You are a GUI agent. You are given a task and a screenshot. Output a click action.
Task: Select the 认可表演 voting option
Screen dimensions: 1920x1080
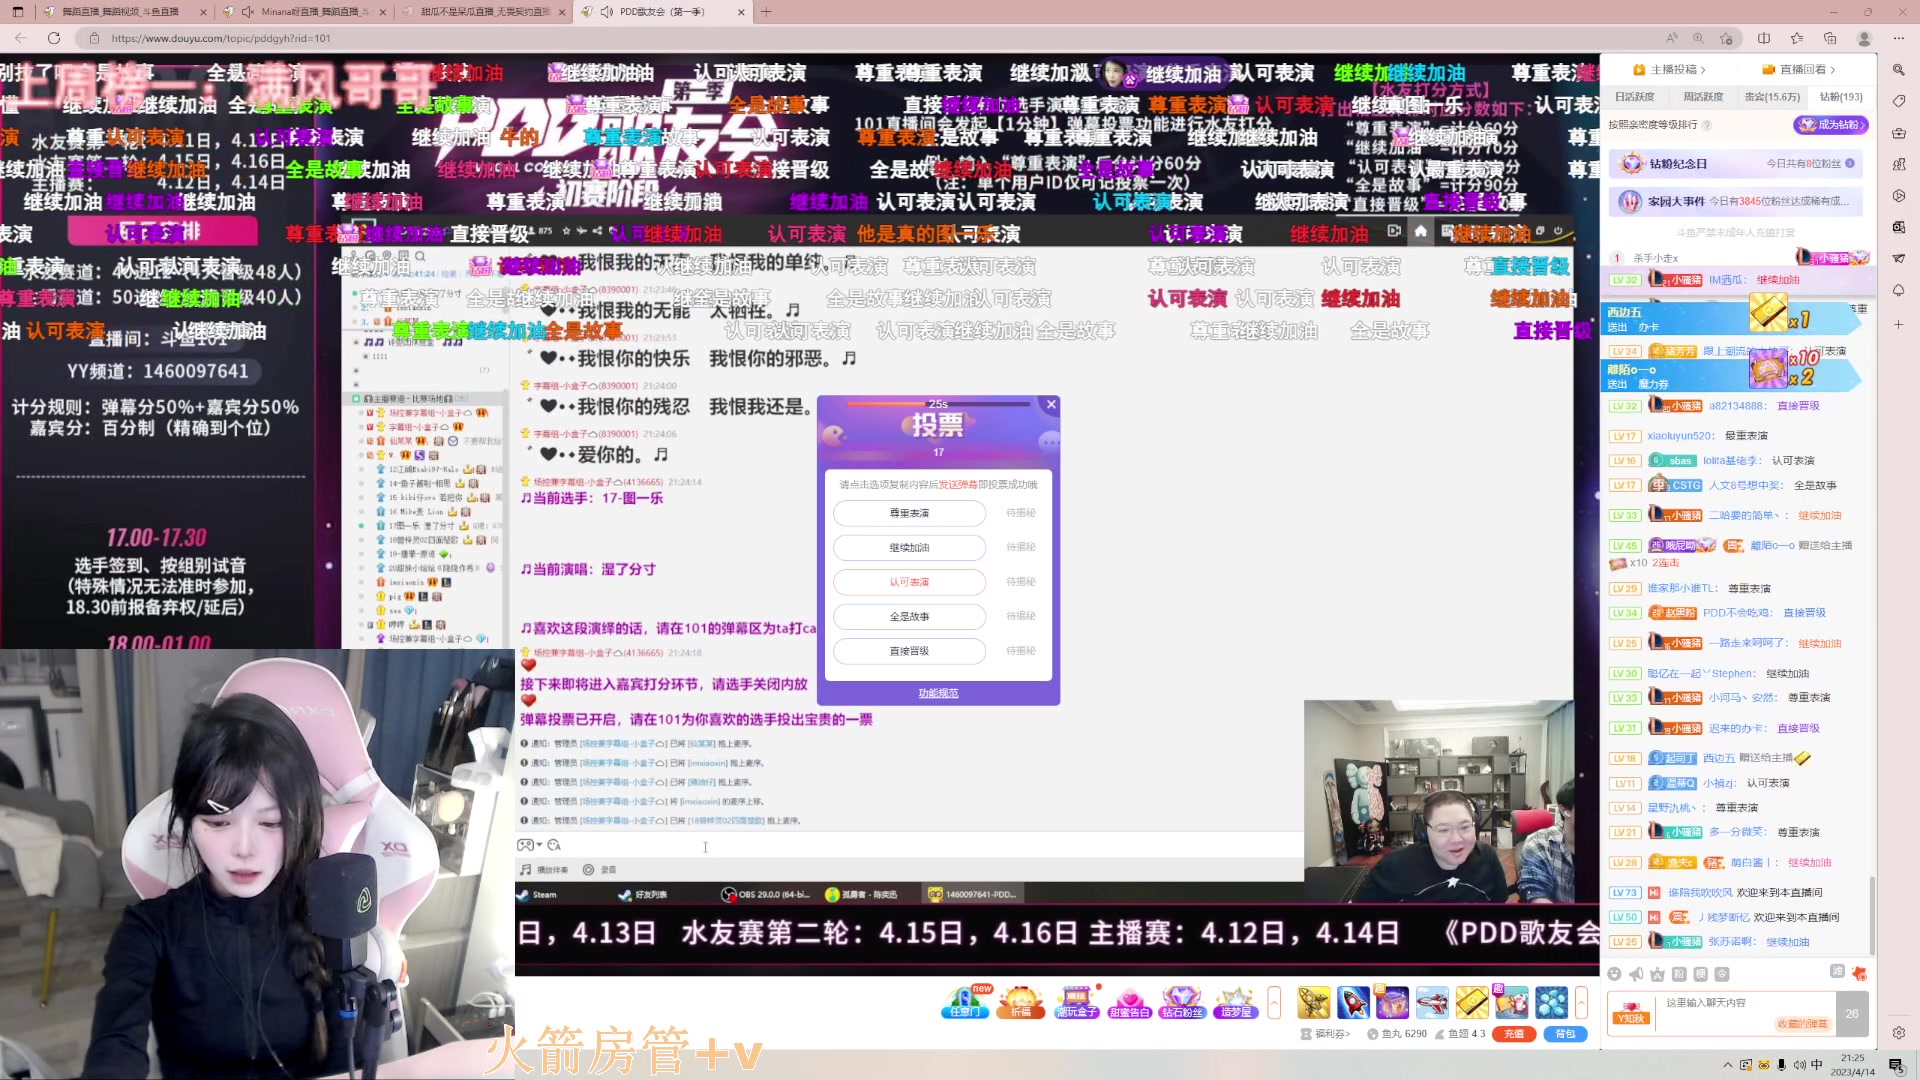click(908, 582)
